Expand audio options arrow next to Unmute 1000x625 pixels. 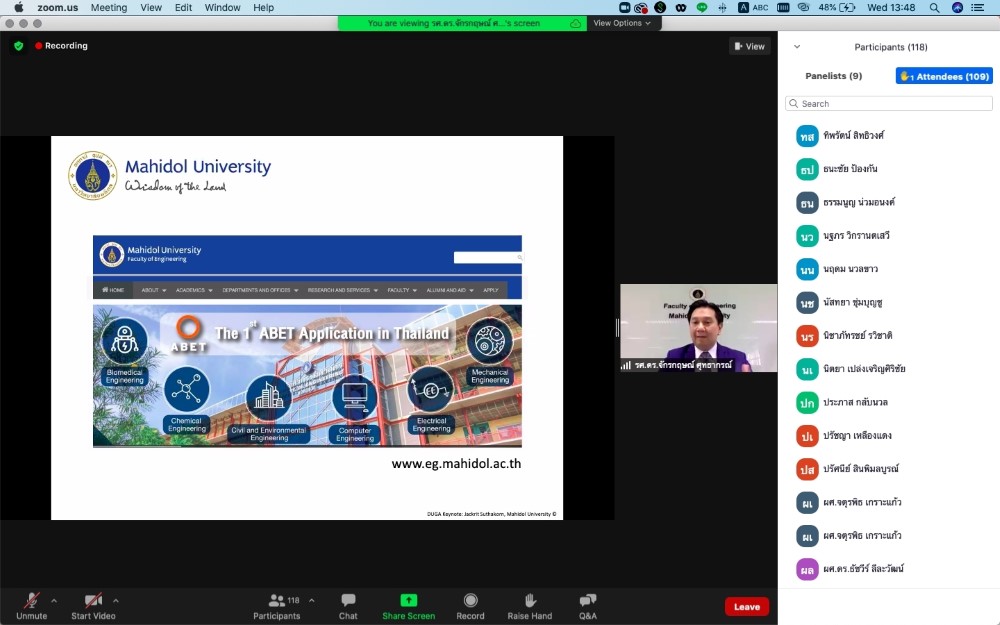54,601
